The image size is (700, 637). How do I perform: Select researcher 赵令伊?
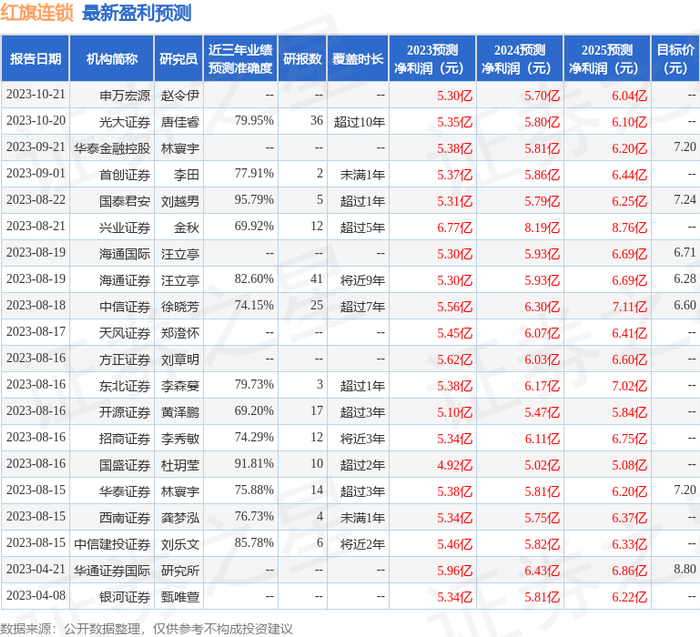[180, 95]
